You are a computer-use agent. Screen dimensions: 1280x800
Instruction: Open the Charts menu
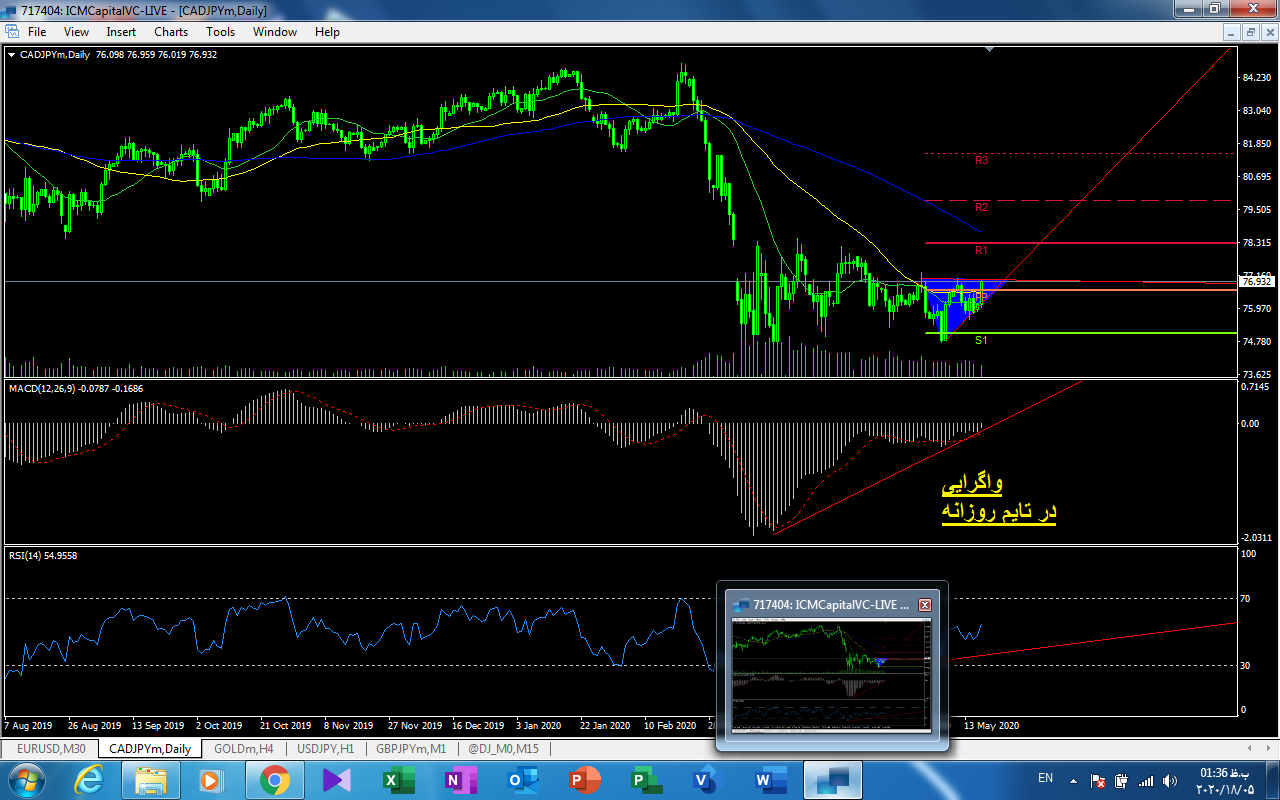pos(171,32)
